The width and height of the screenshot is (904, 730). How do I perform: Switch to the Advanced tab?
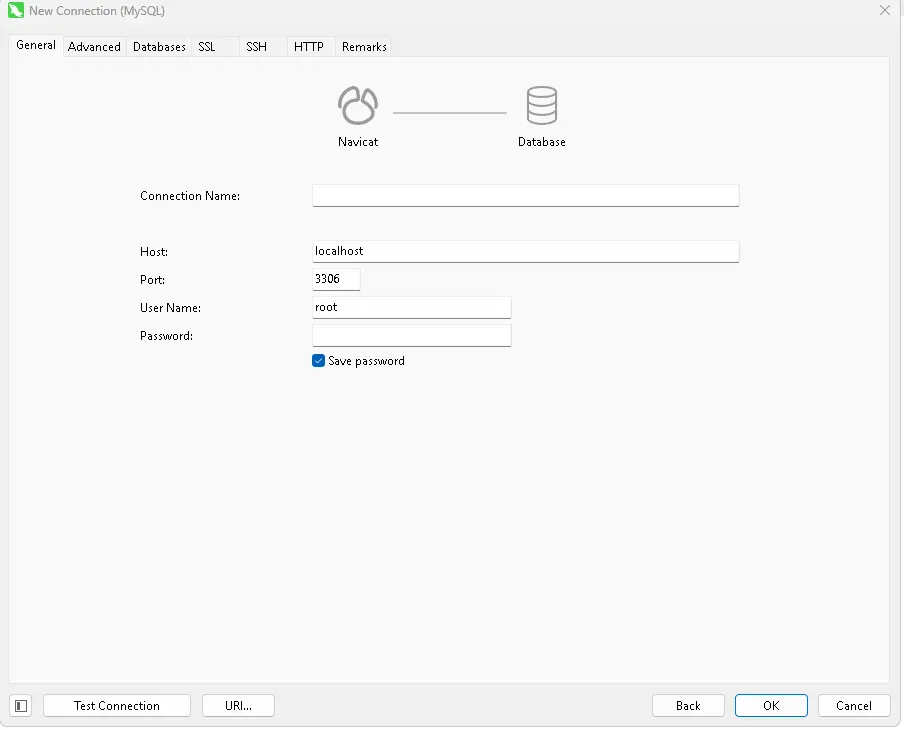tap(94, 47)
